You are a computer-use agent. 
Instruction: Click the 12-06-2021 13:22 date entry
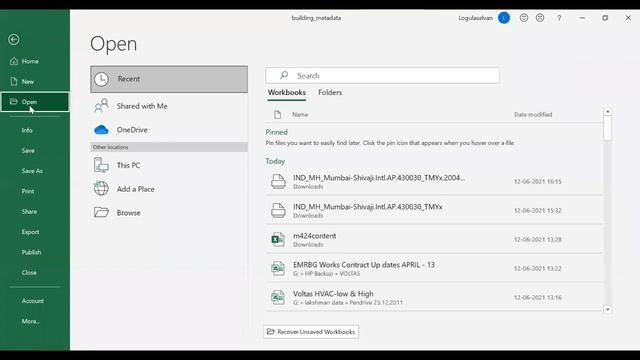coord(538,269)
